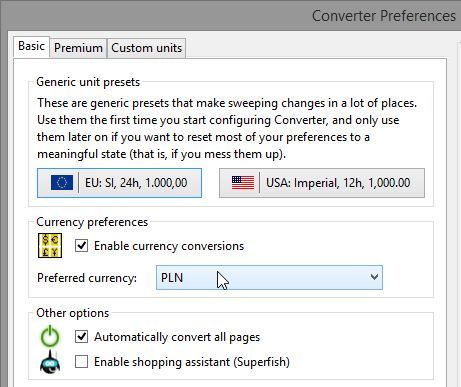This screenshot has width=461, height=387.
Task: Select the PLN currency combo box
Action: pos(269,277)
